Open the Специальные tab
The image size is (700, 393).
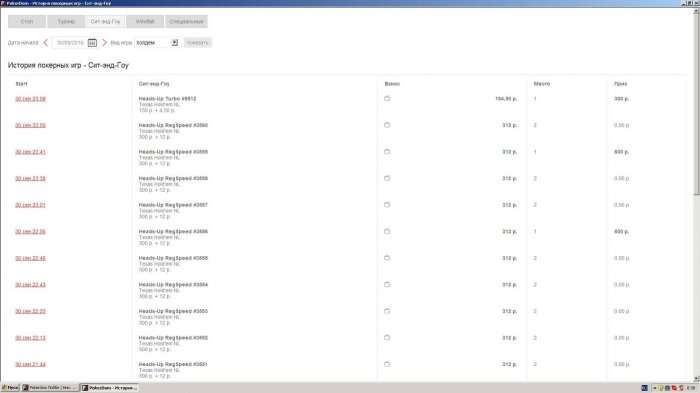[186, 21]
